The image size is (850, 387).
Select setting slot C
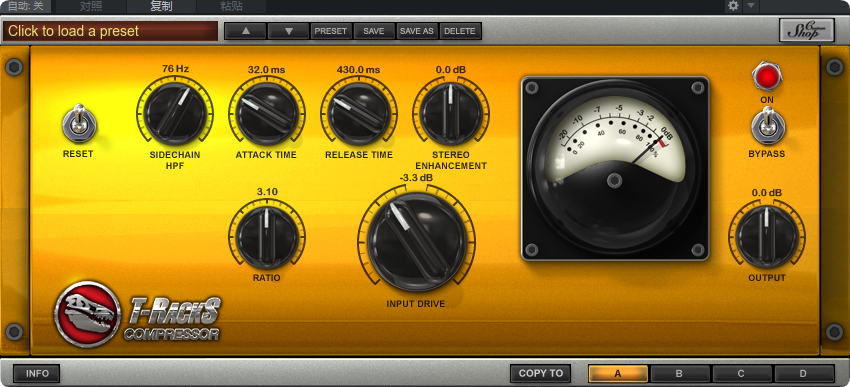pyautogui.click(x=742, y=373)
